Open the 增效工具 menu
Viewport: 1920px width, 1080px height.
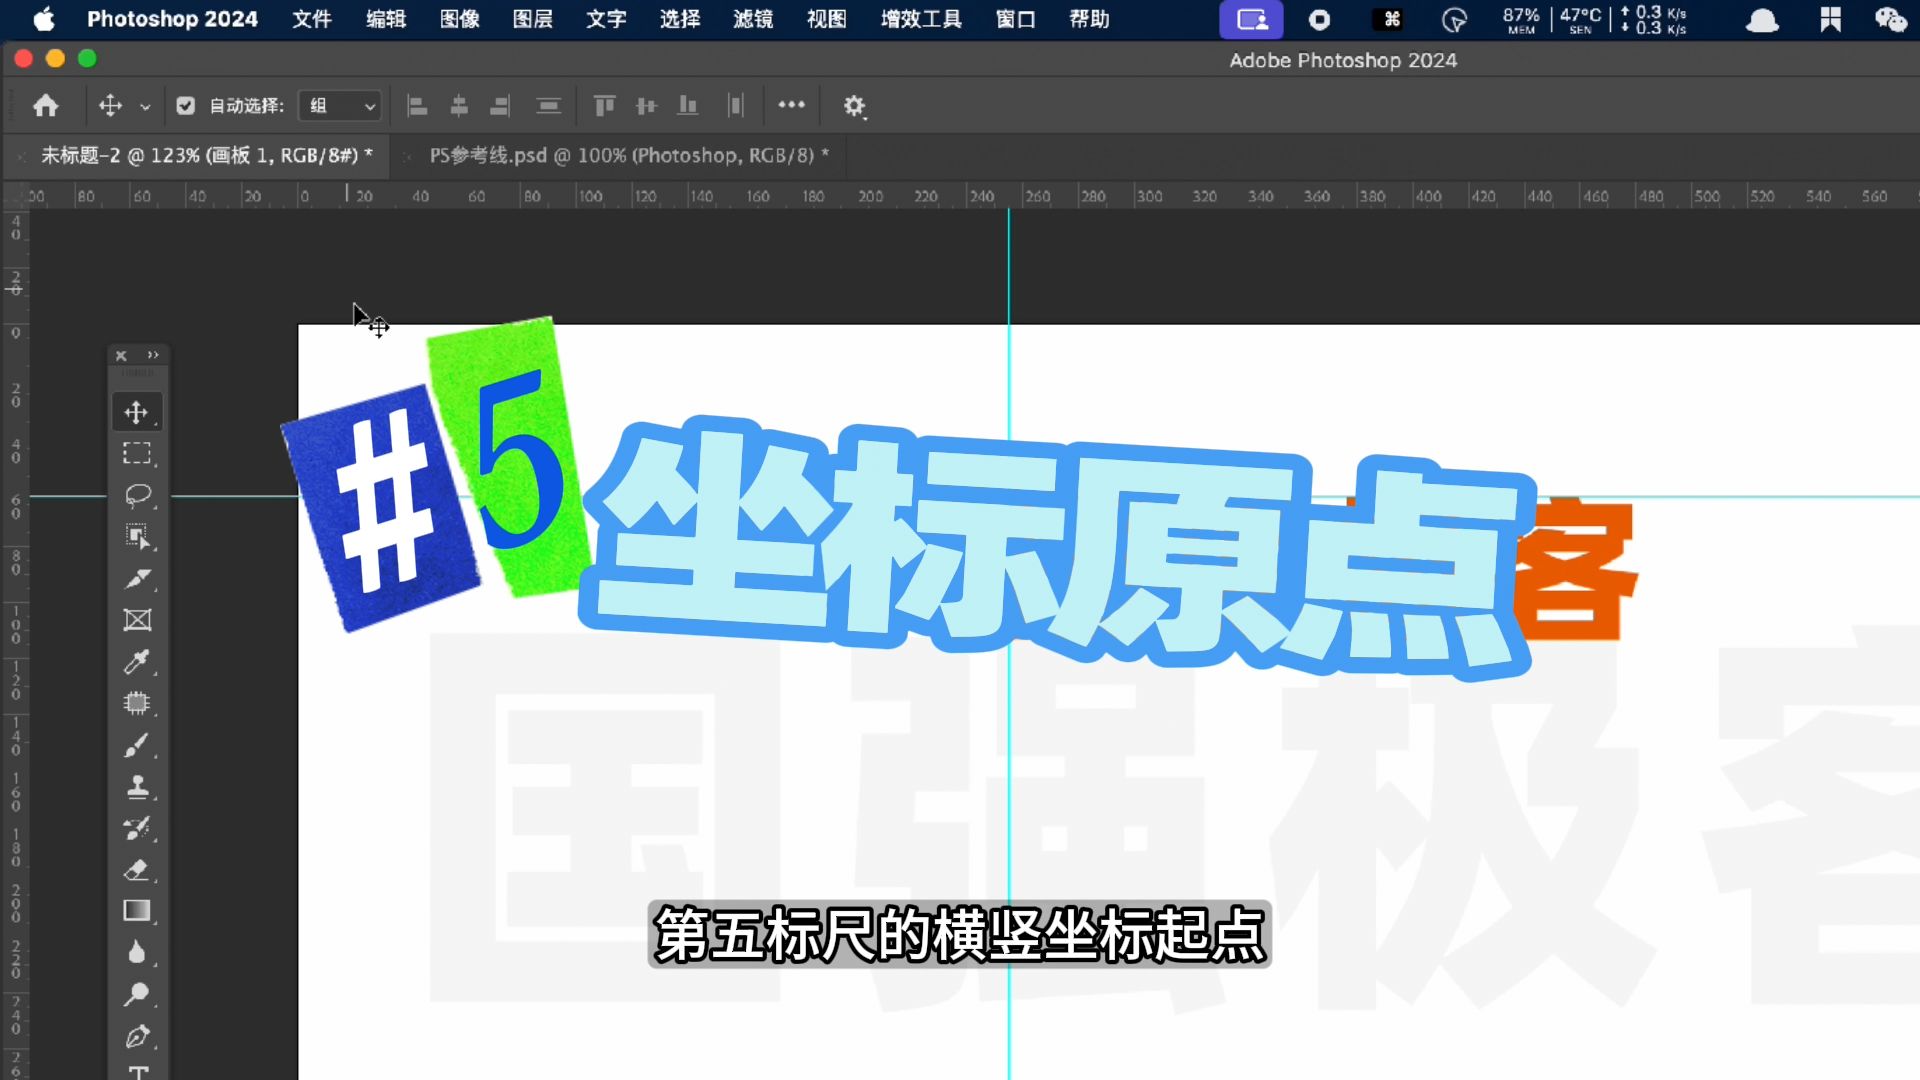[921, 19]
